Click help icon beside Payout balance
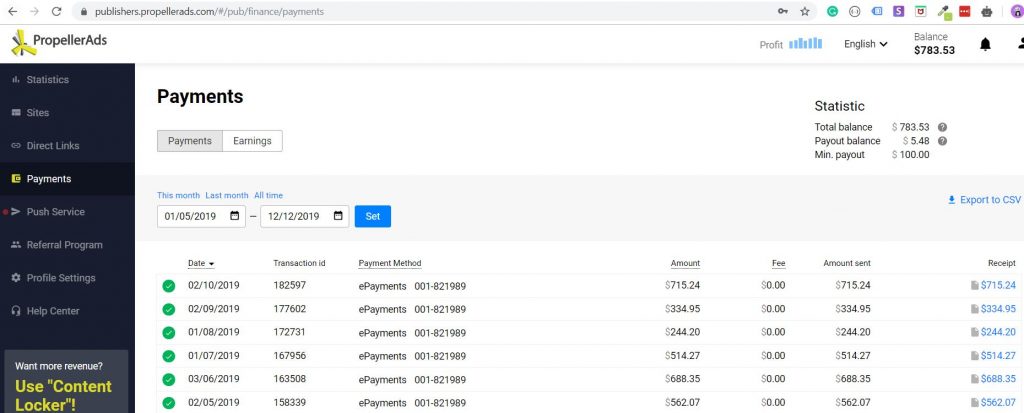Viewport: 1024px width, 413px height. pos(942,141)
